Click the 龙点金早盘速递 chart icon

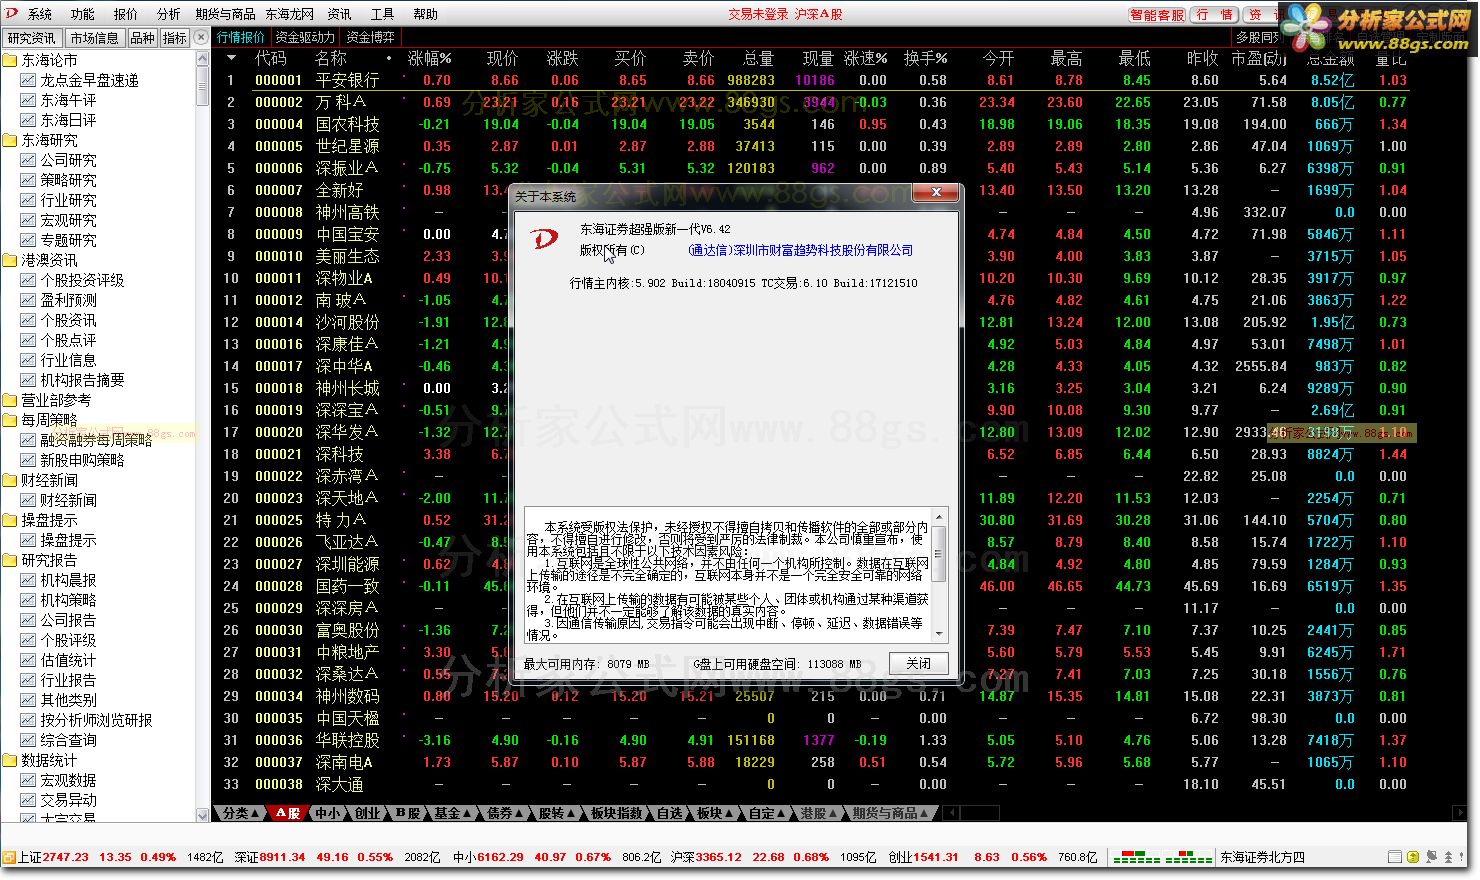point(28,80)
